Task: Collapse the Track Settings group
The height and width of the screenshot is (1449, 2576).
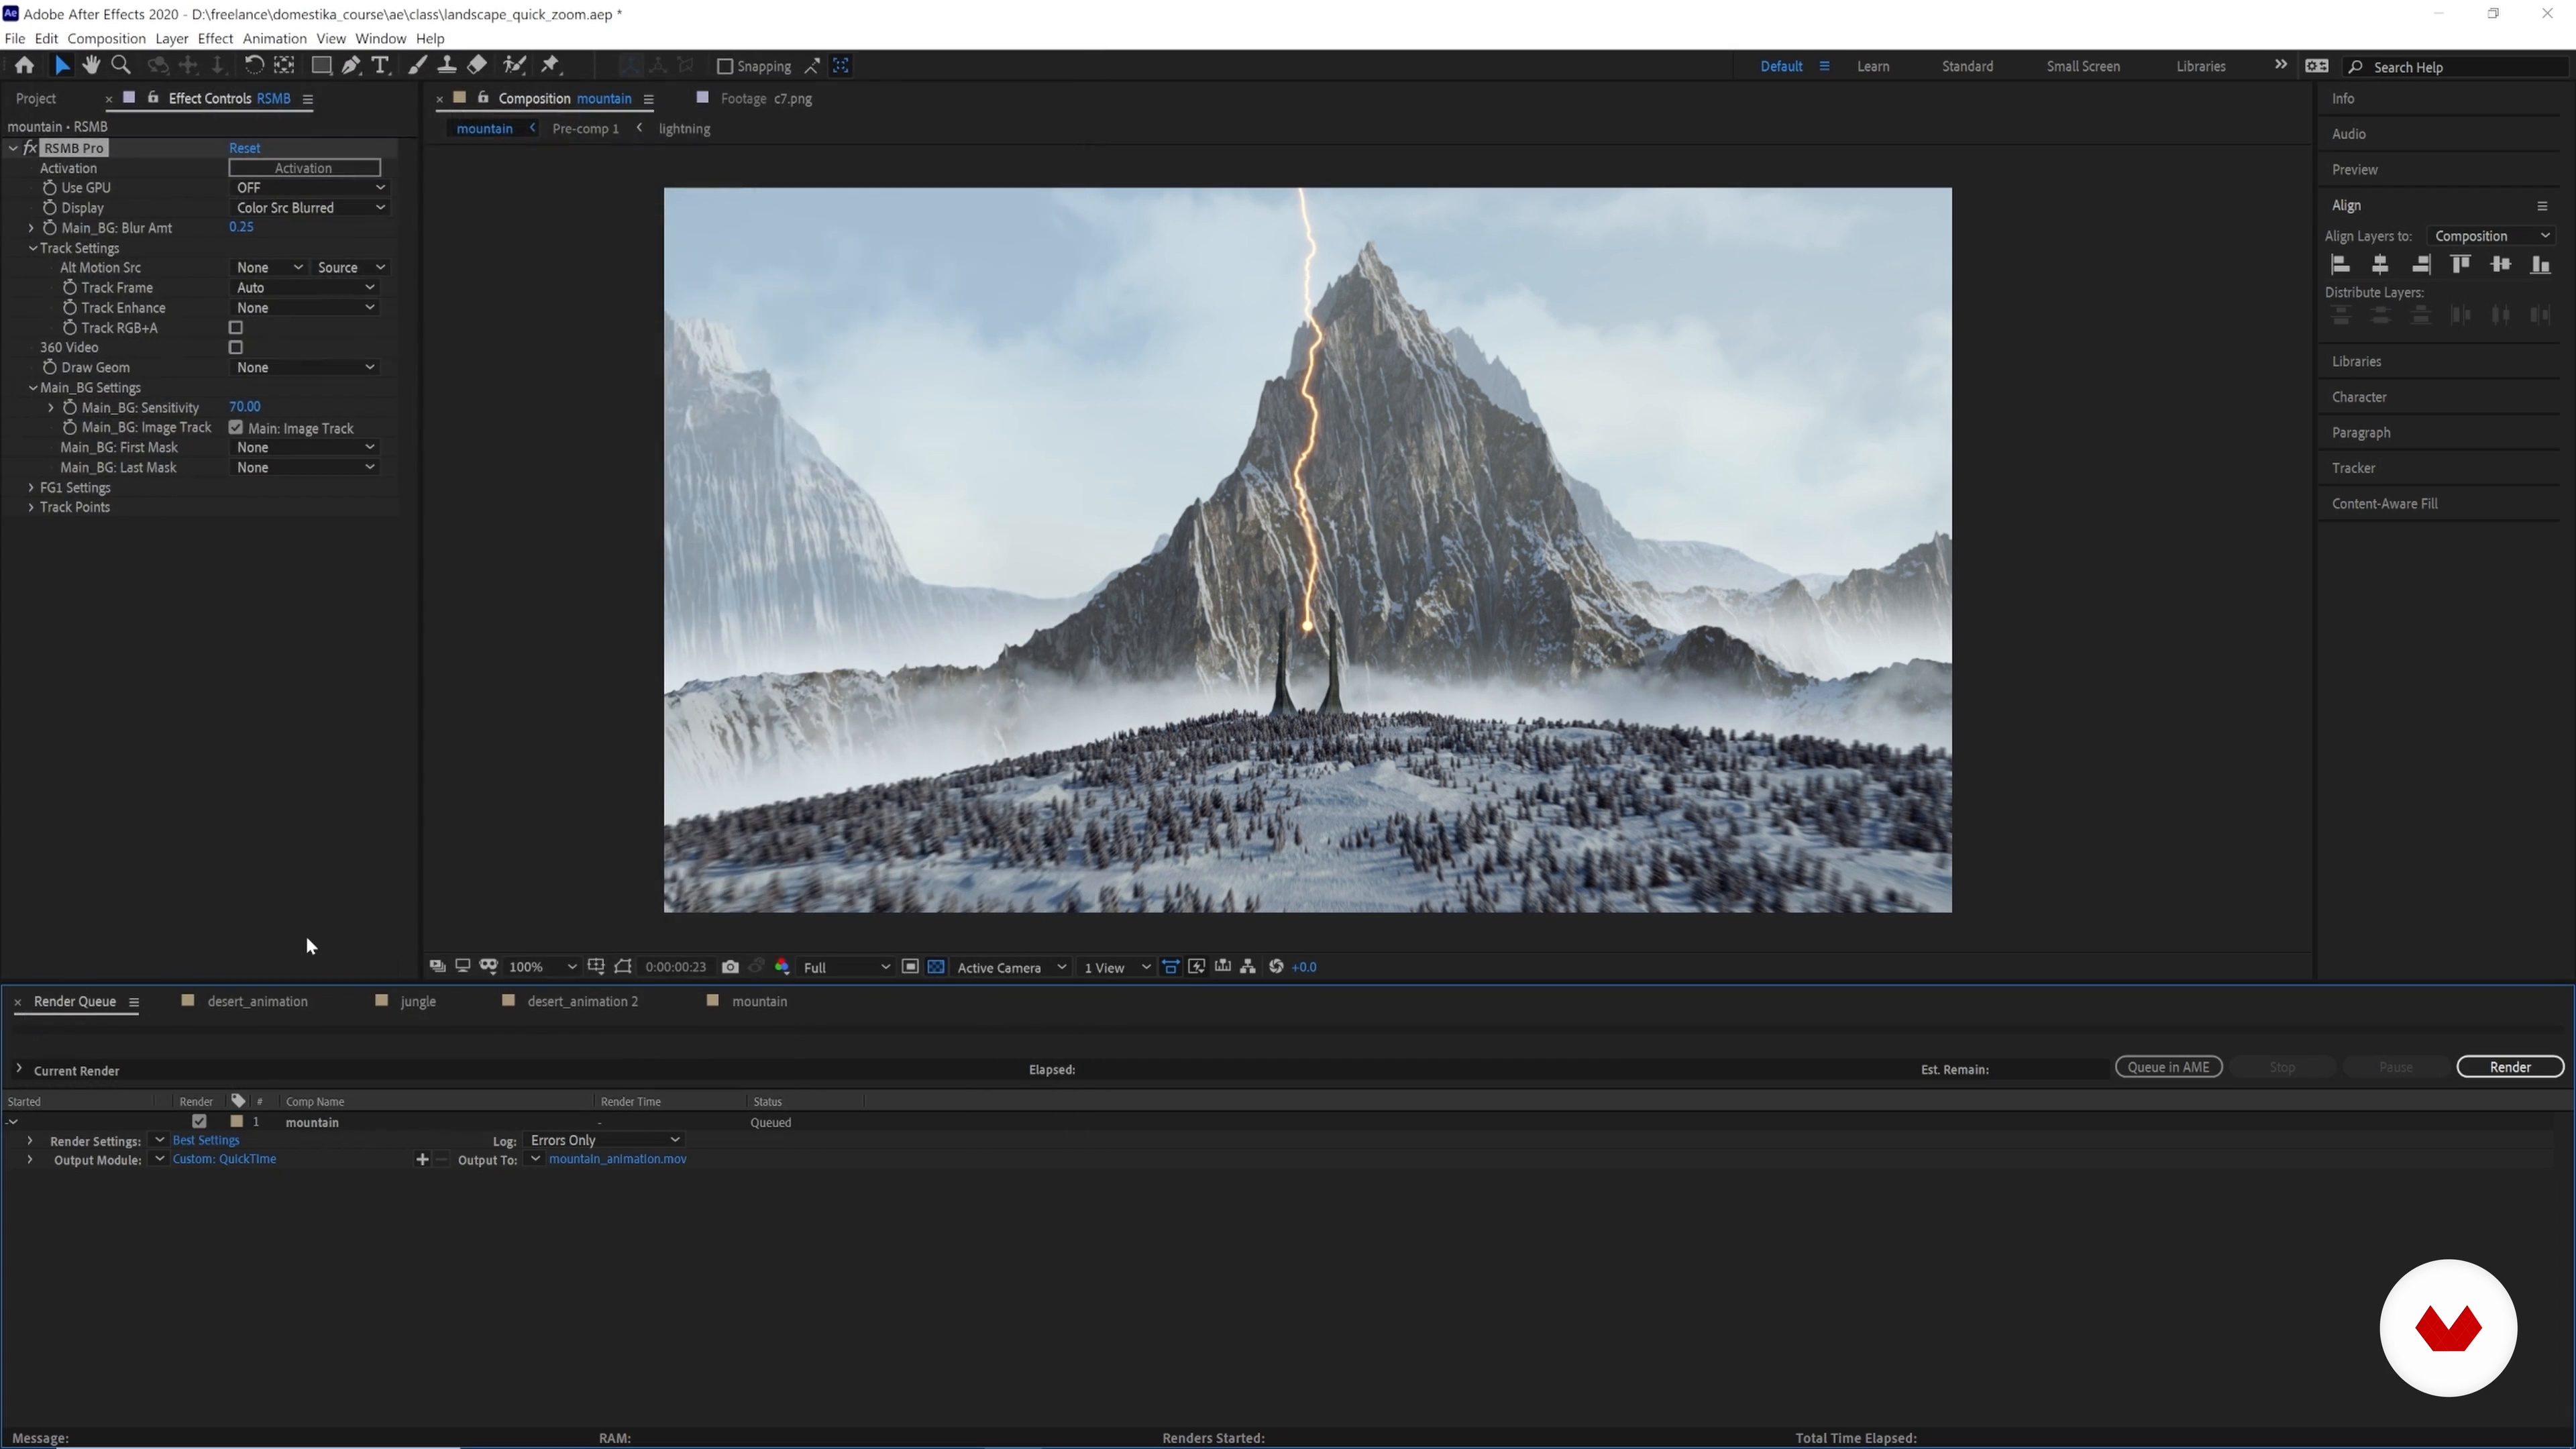Action: pyautogui.click(x=32, y=248)
